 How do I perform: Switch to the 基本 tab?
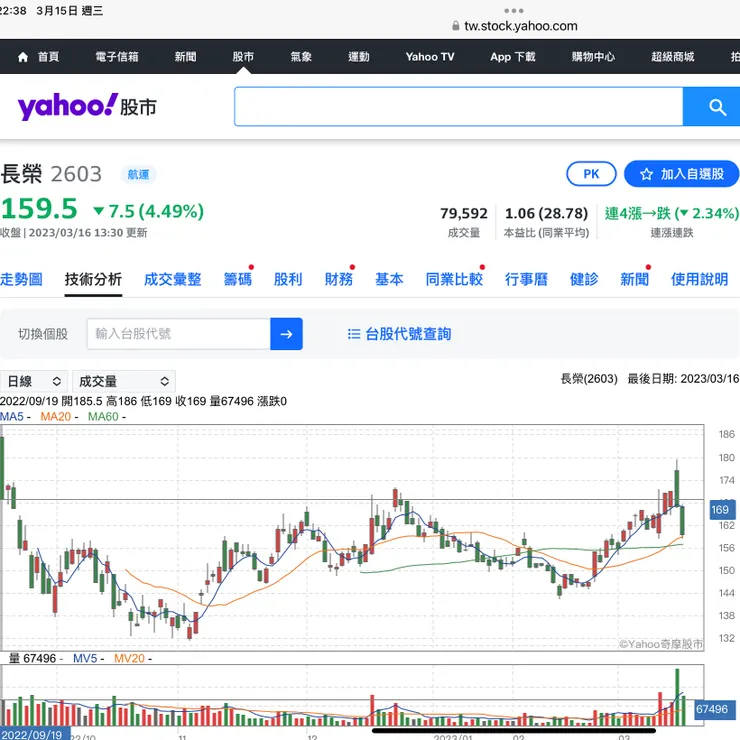coord(389,279)
